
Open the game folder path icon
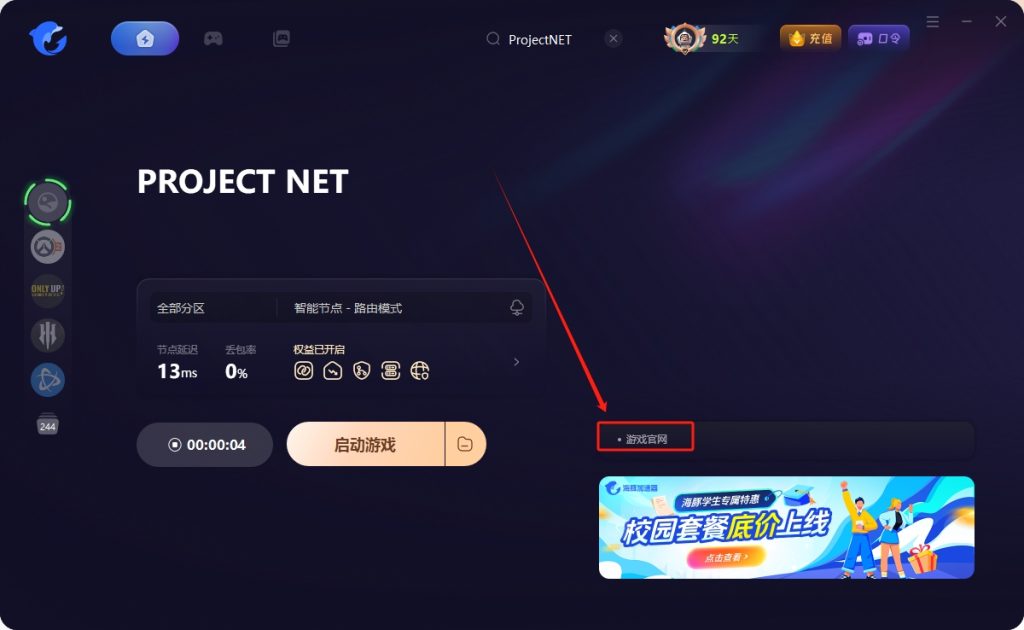pos(465,445)
